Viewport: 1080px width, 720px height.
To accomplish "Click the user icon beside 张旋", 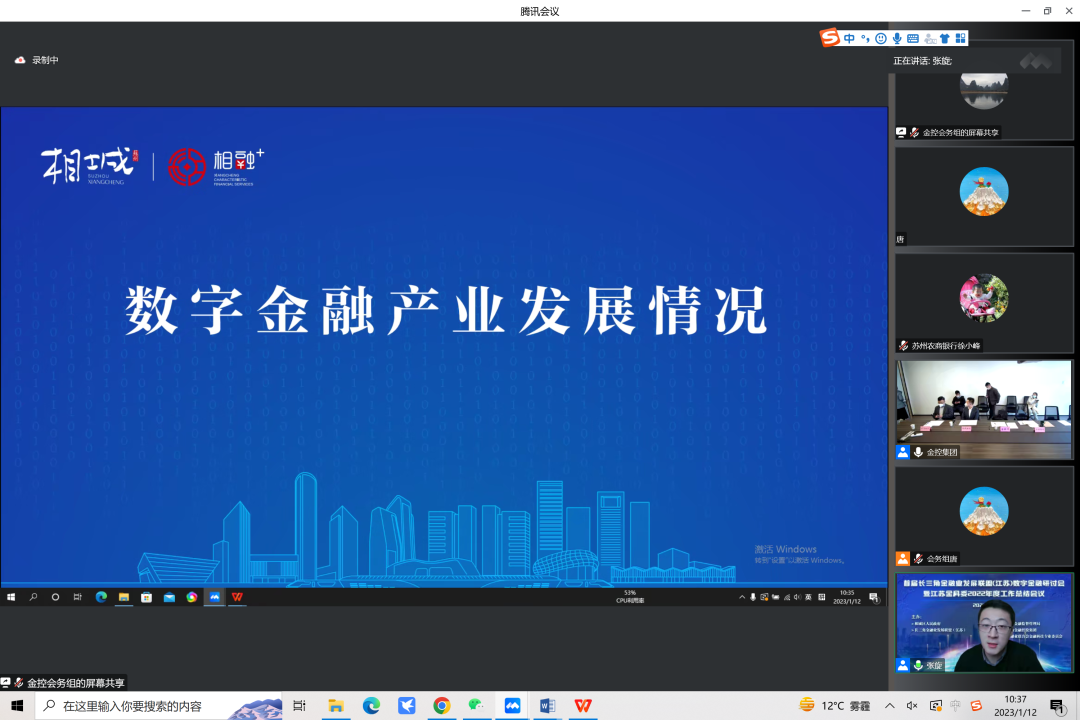I will click(902, 665).
